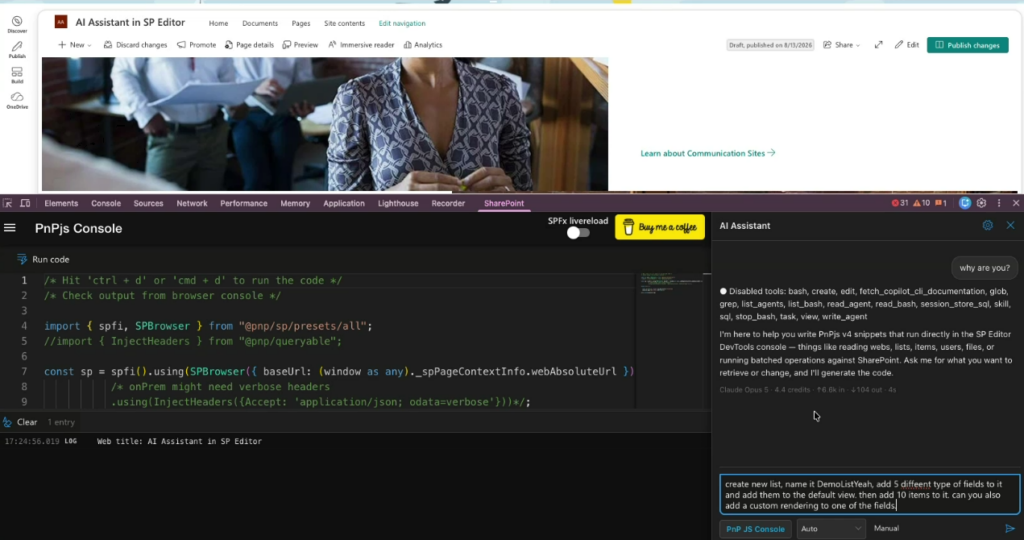This screenshot has width=1024, height=540.
Task: Expand the New dropdown
Action: coord(74,45)
